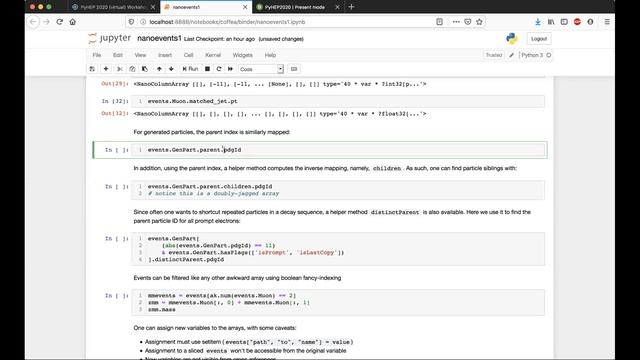Click cell containing distinctParent.pdgId code

click(338, 249)
